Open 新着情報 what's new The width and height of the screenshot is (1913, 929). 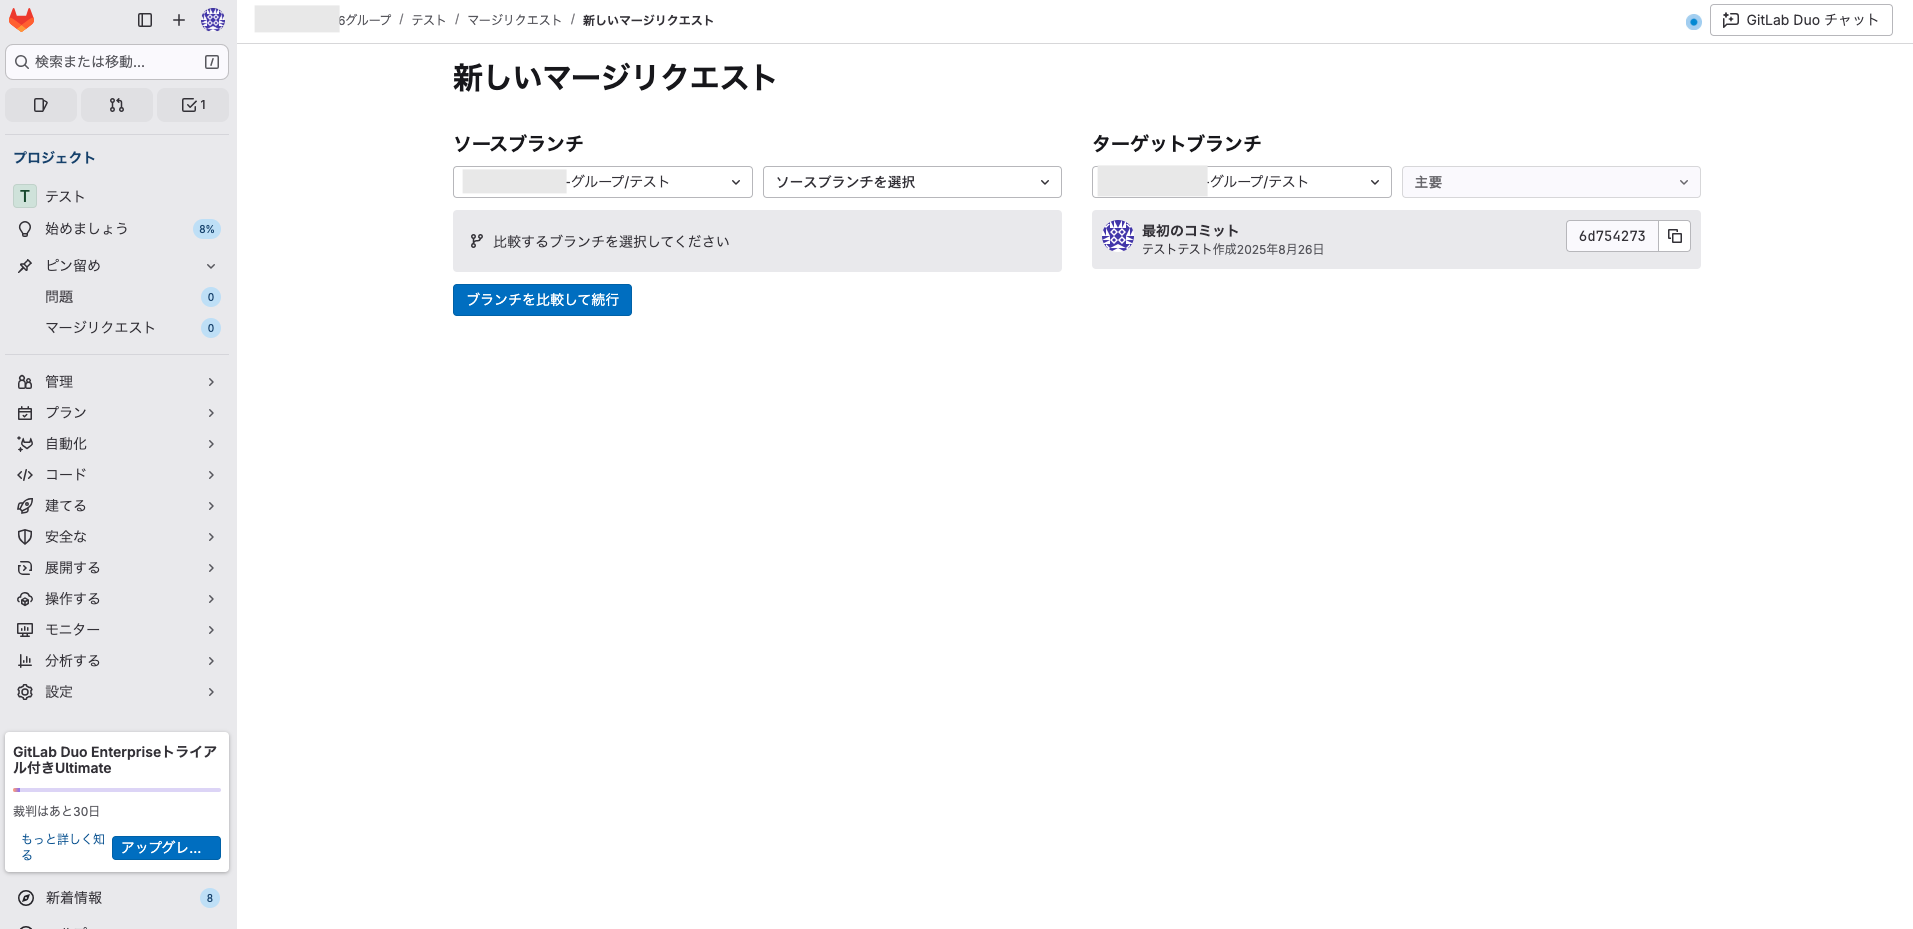117,898
